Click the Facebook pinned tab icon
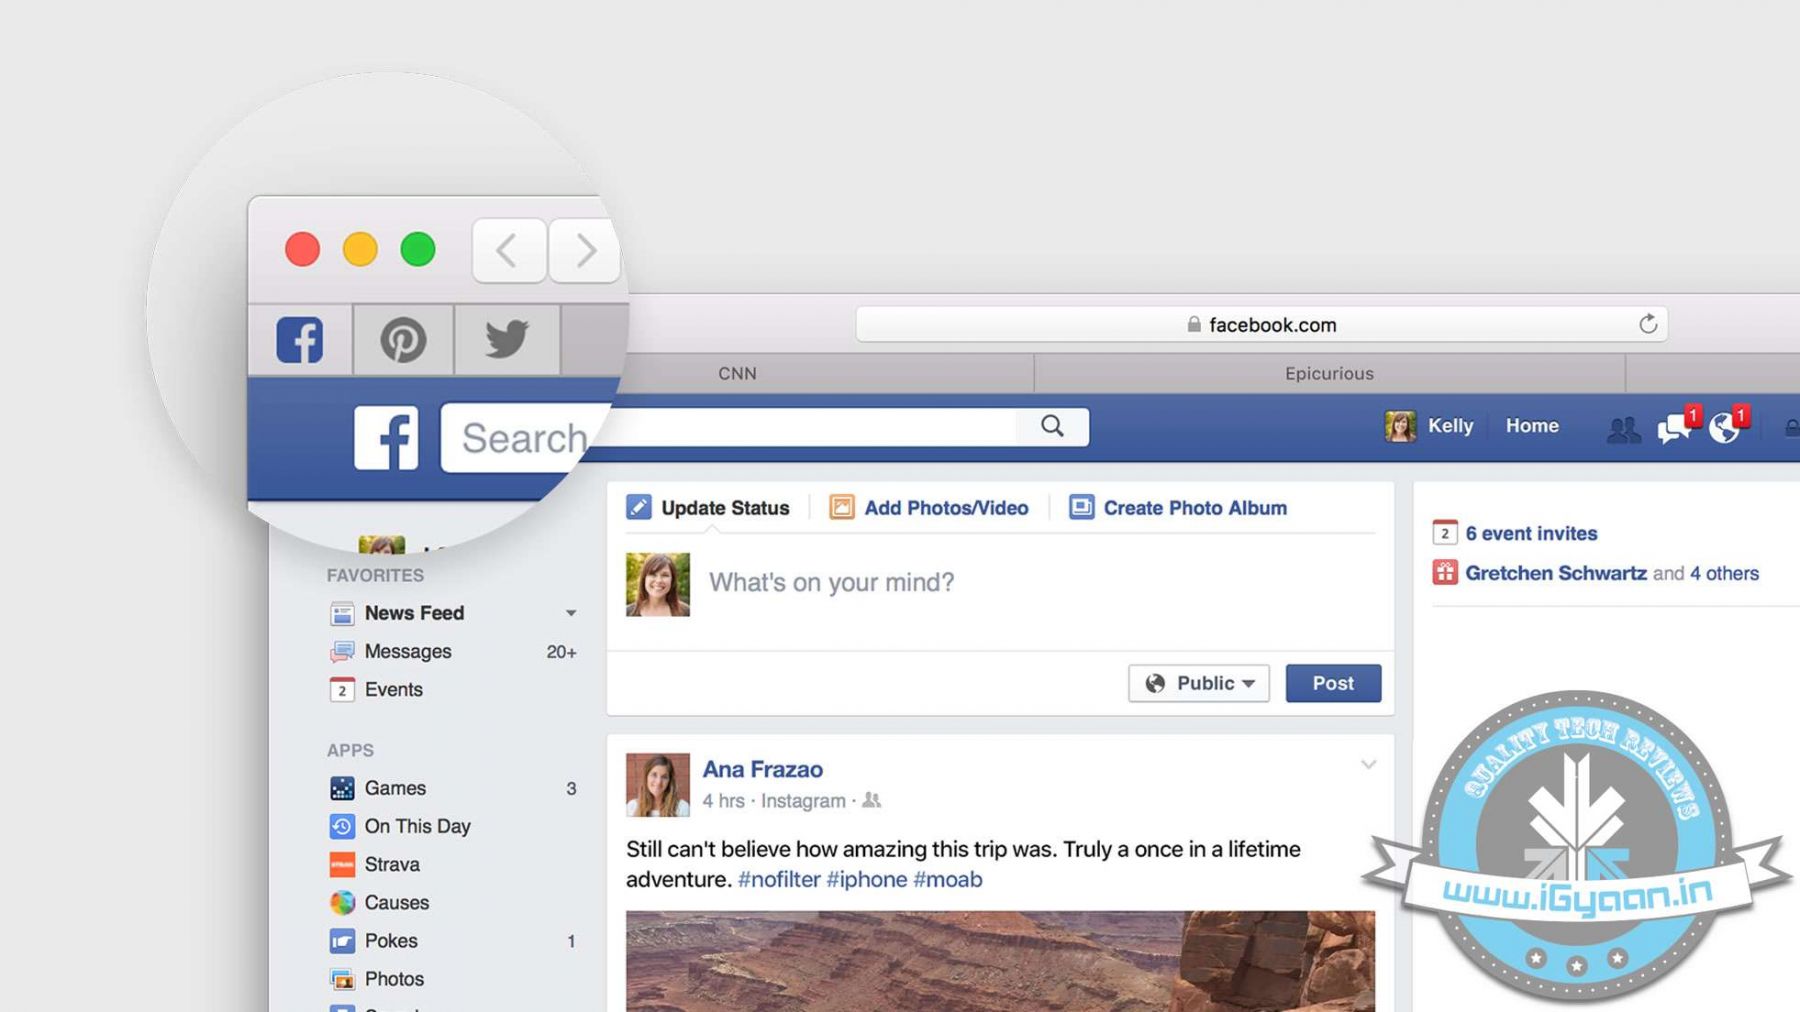1800x1012 pixels. click(x=300, y=340)
